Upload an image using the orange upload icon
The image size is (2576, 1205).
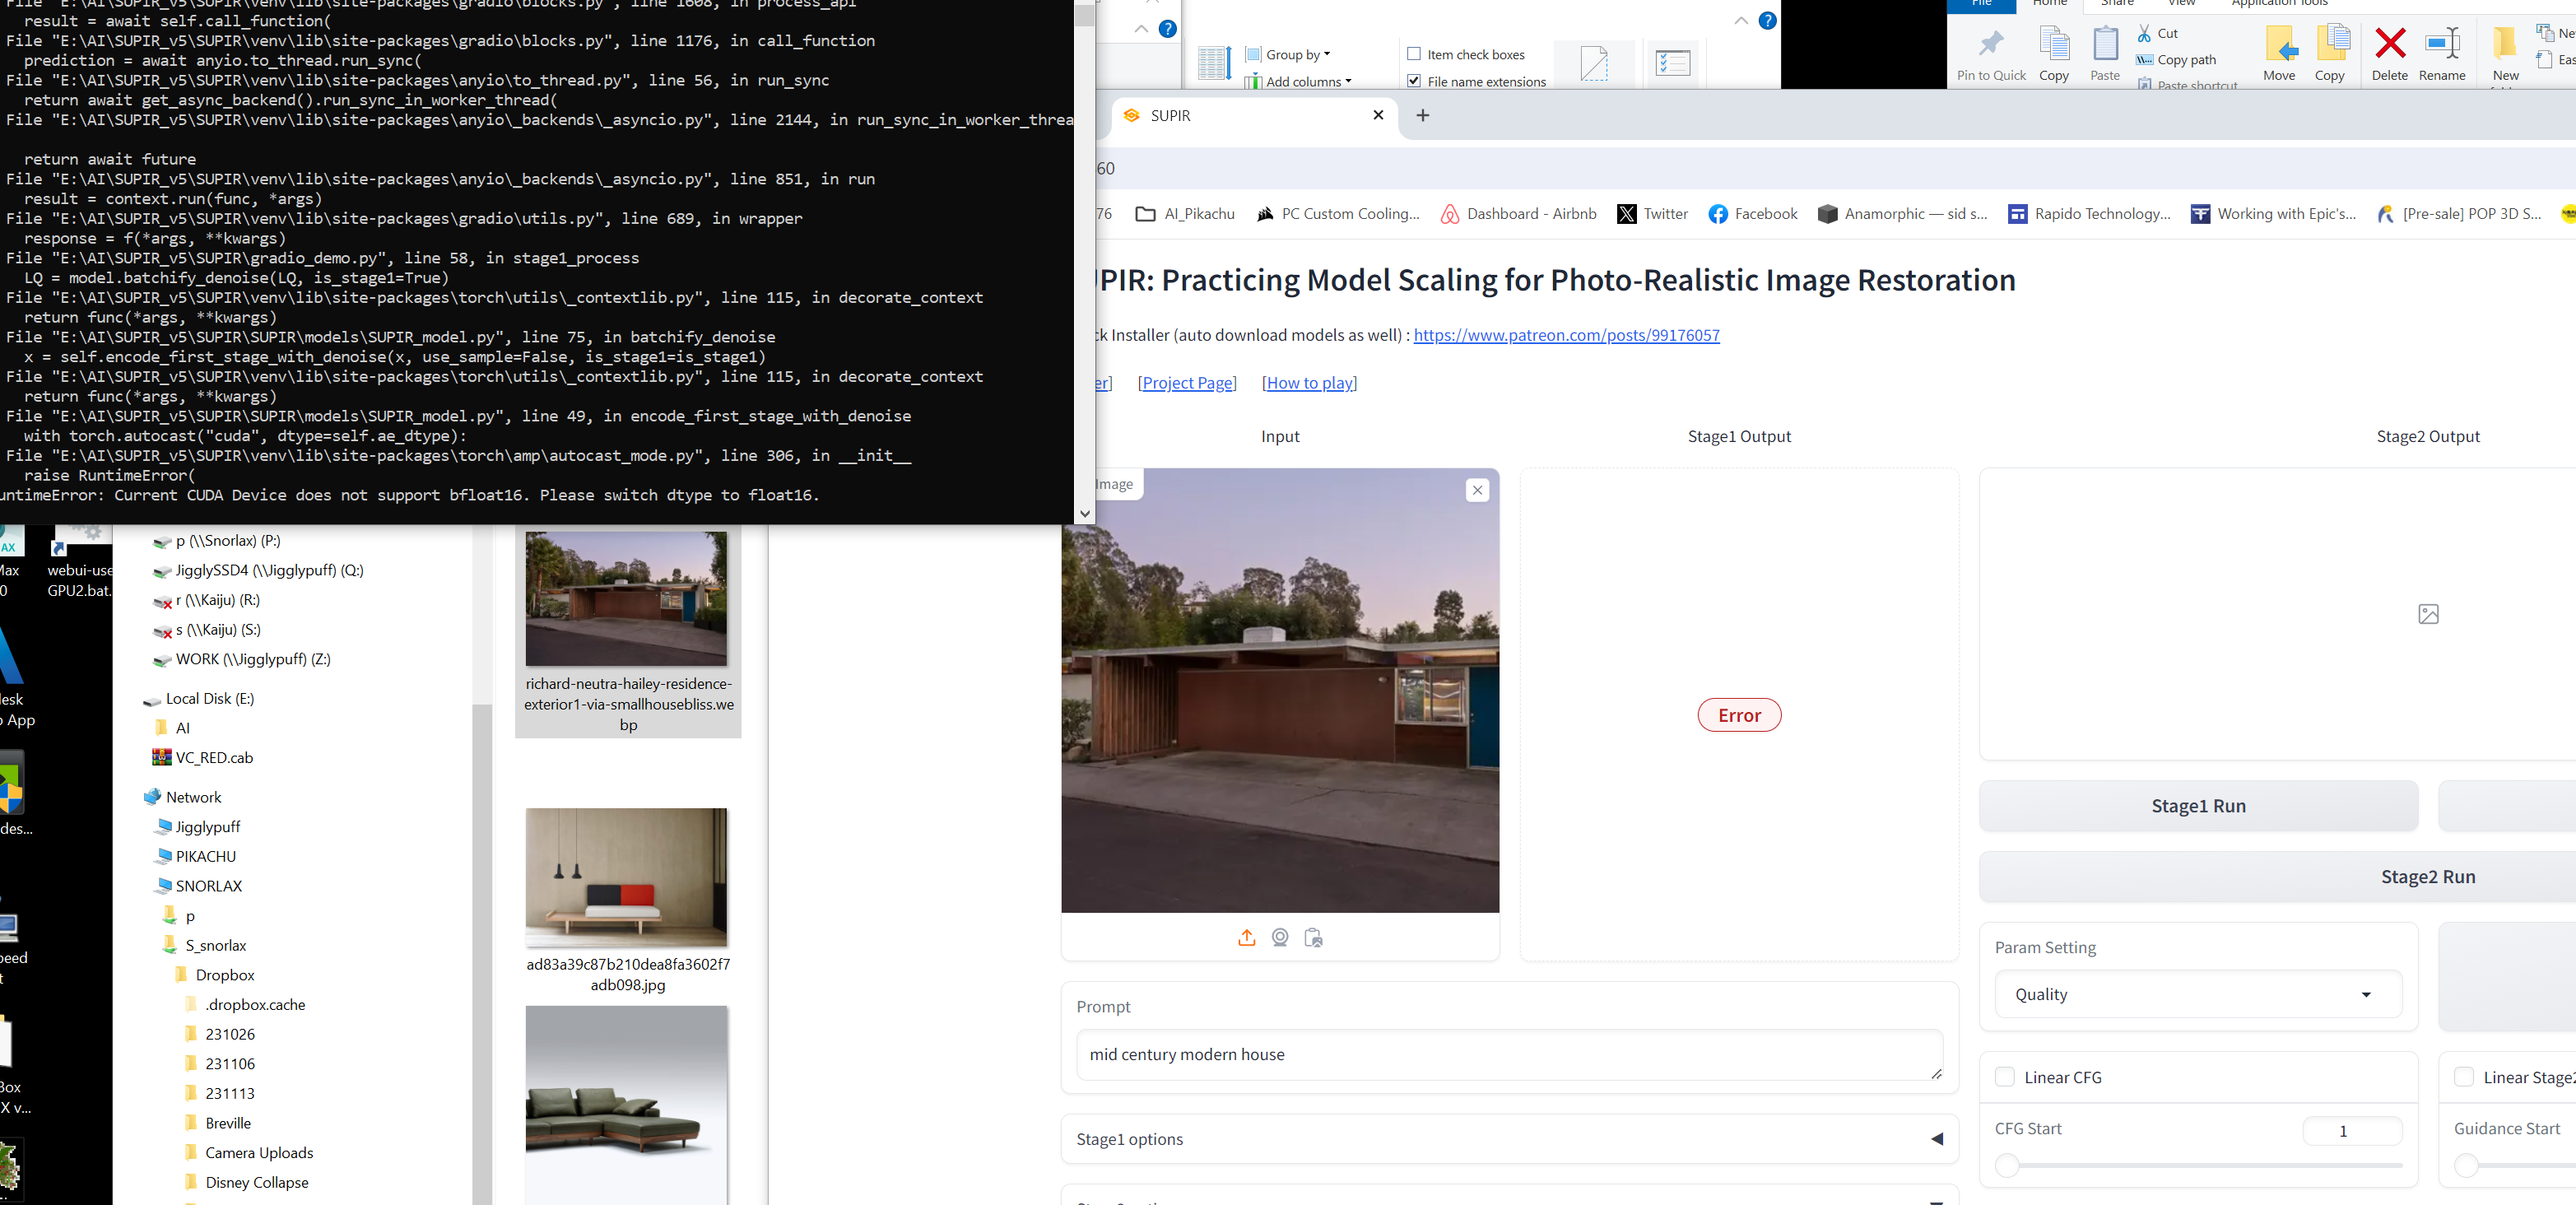point(1247,938)
